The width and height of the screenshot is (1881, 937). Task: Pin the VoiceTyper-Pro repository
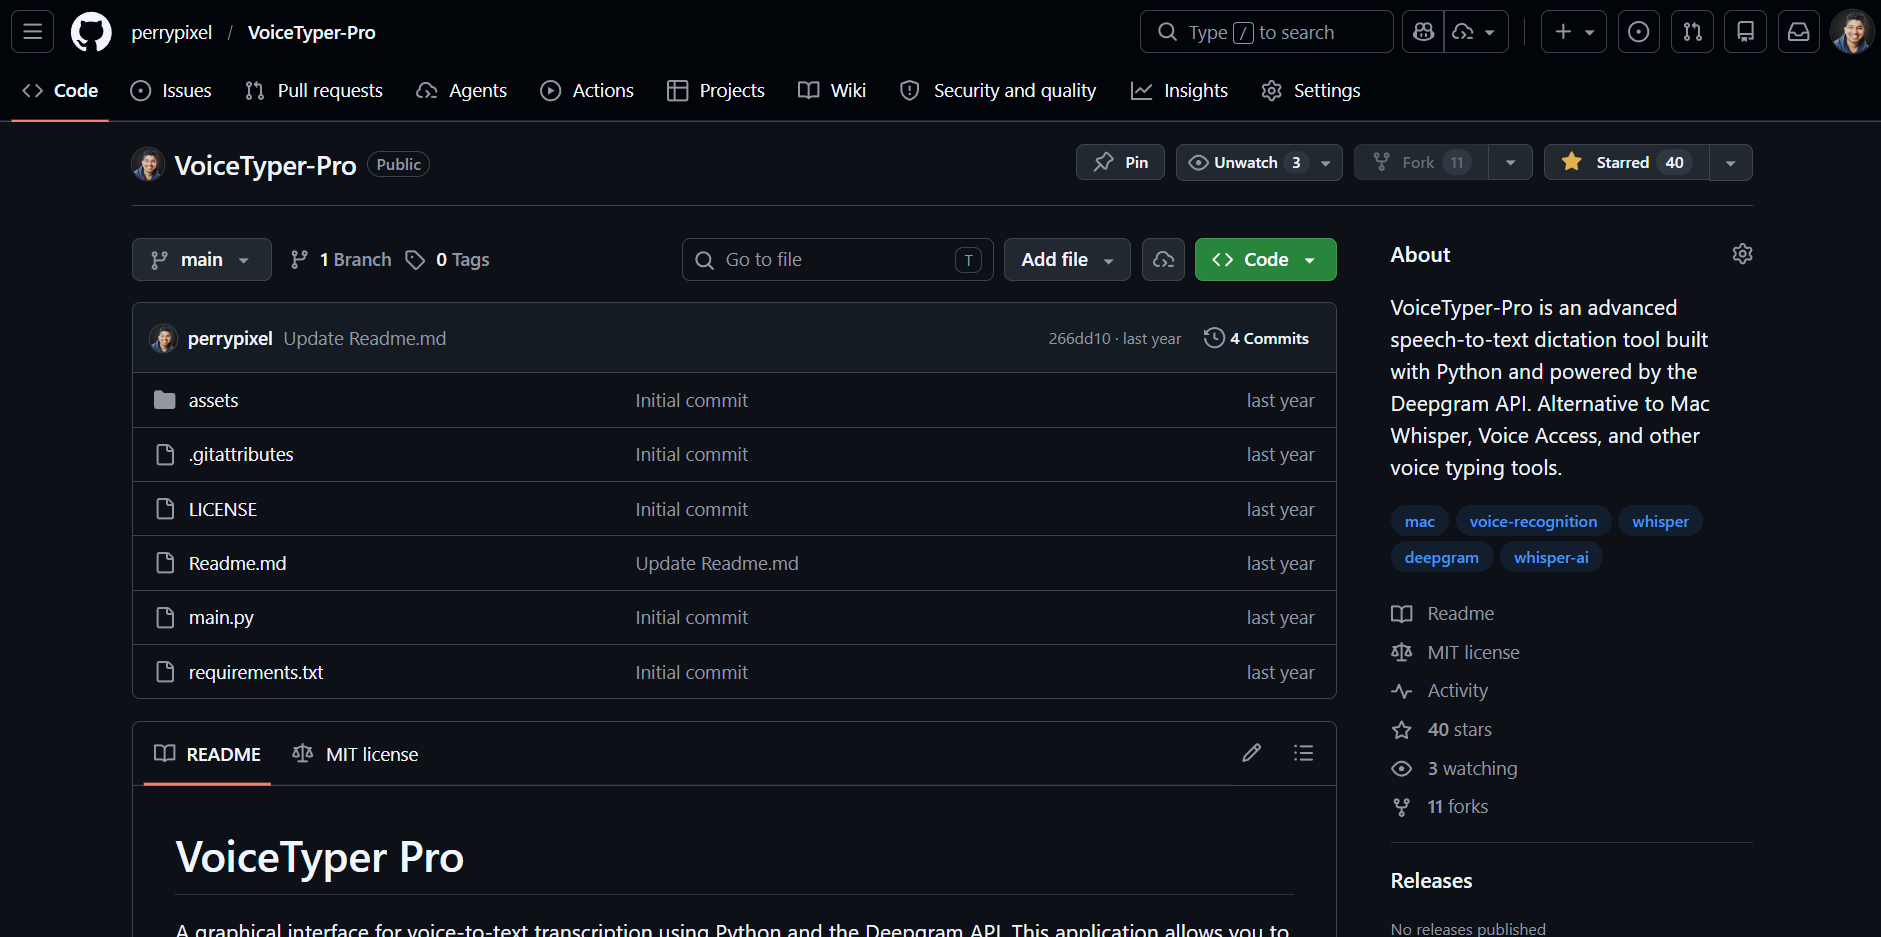1120,162
